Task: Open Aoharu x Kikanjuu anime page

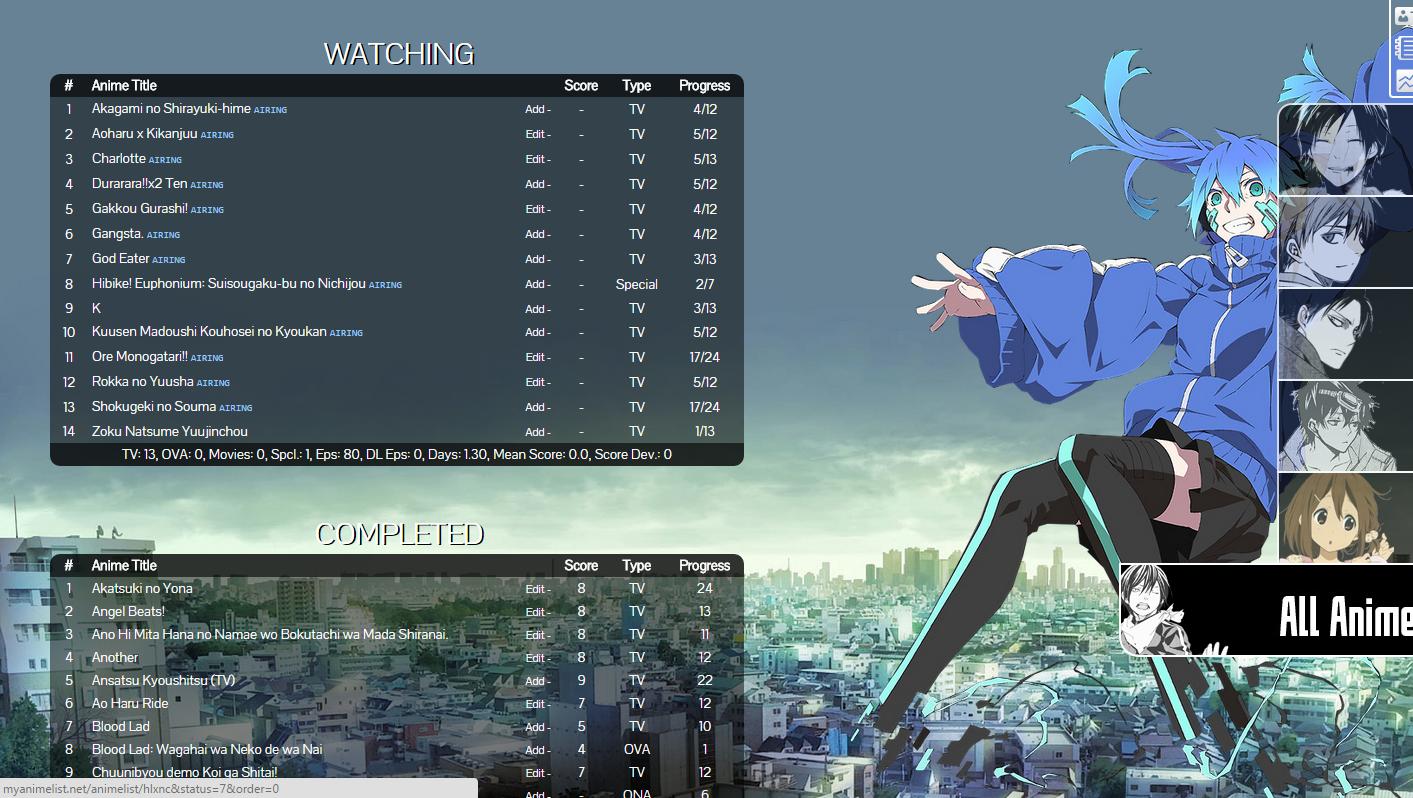Action: [145, 134]
